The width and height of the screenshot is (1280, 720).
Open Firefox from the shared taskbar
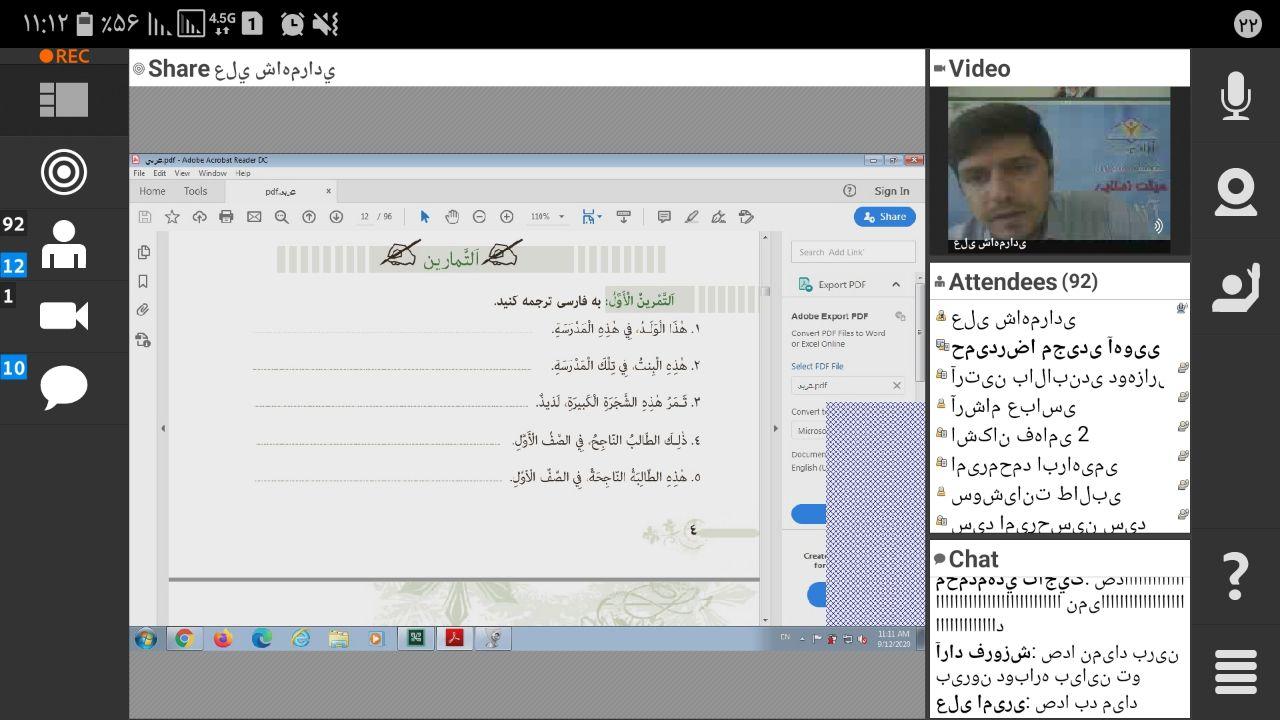click(x=223, y=638)
